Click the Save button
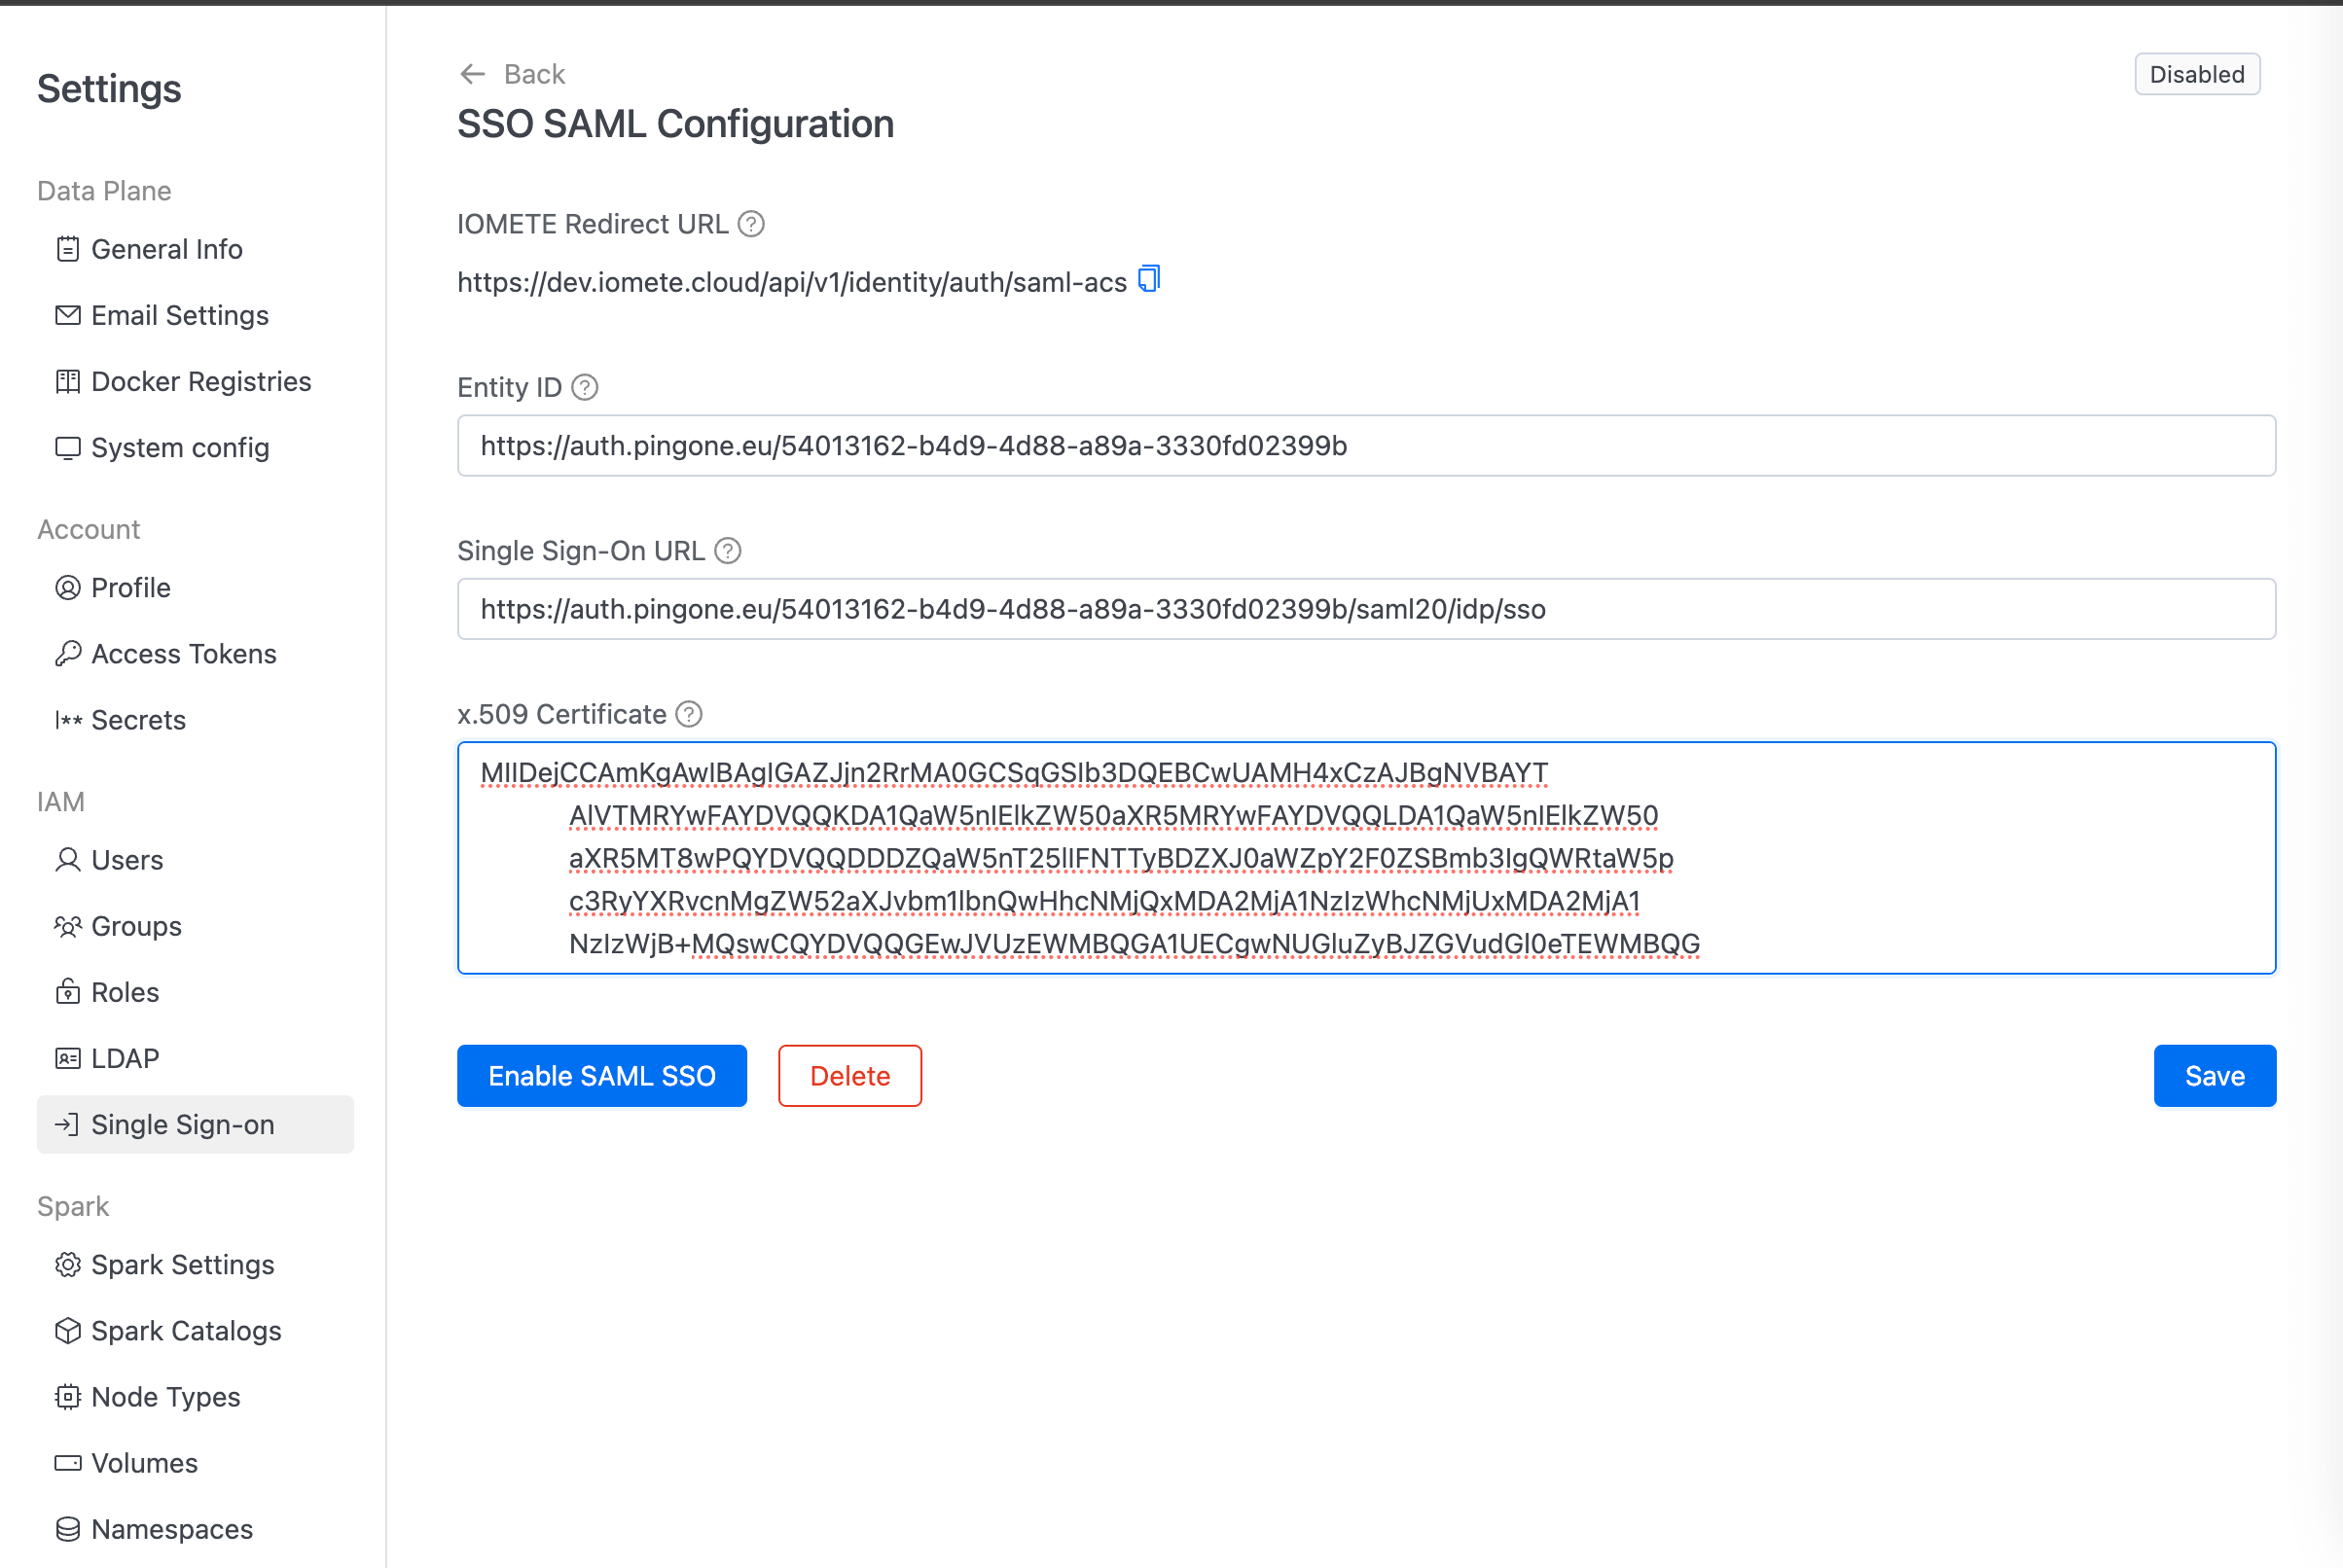The height and width of the screenshot is (1568, 2343). (x=2214, y=1075)
